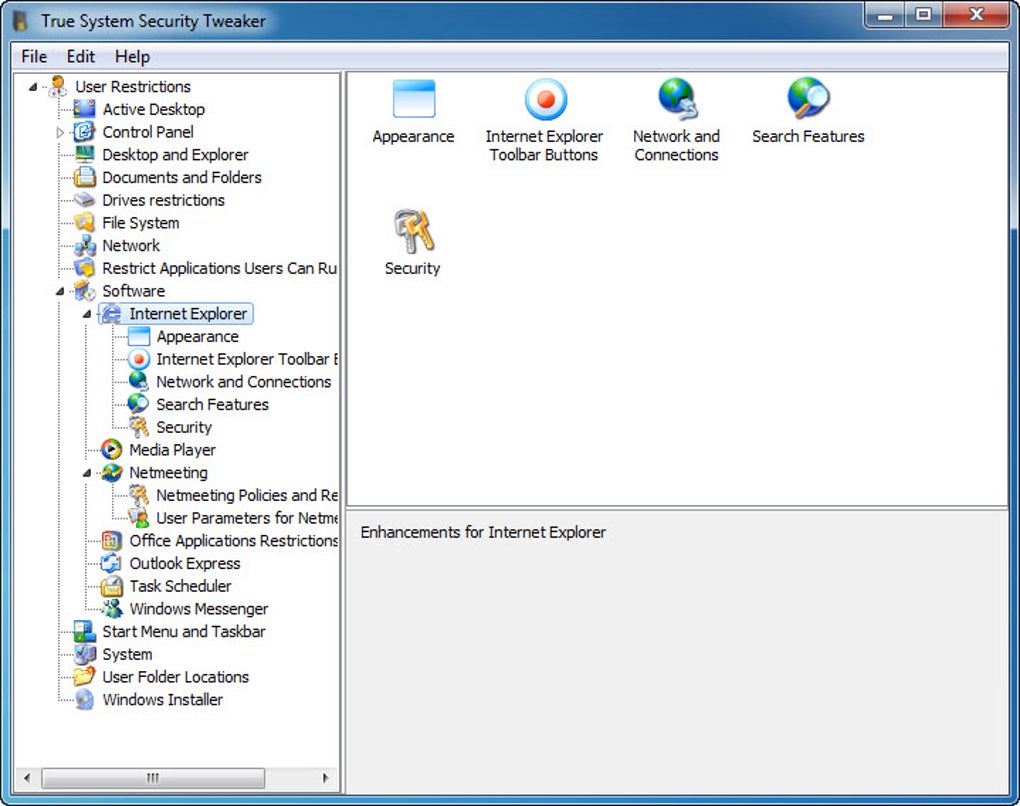Image resolution: width=1020 pixels, height=806 pixels.
Task: Collapse the User Restrictions root node
Action: [34, 86]
